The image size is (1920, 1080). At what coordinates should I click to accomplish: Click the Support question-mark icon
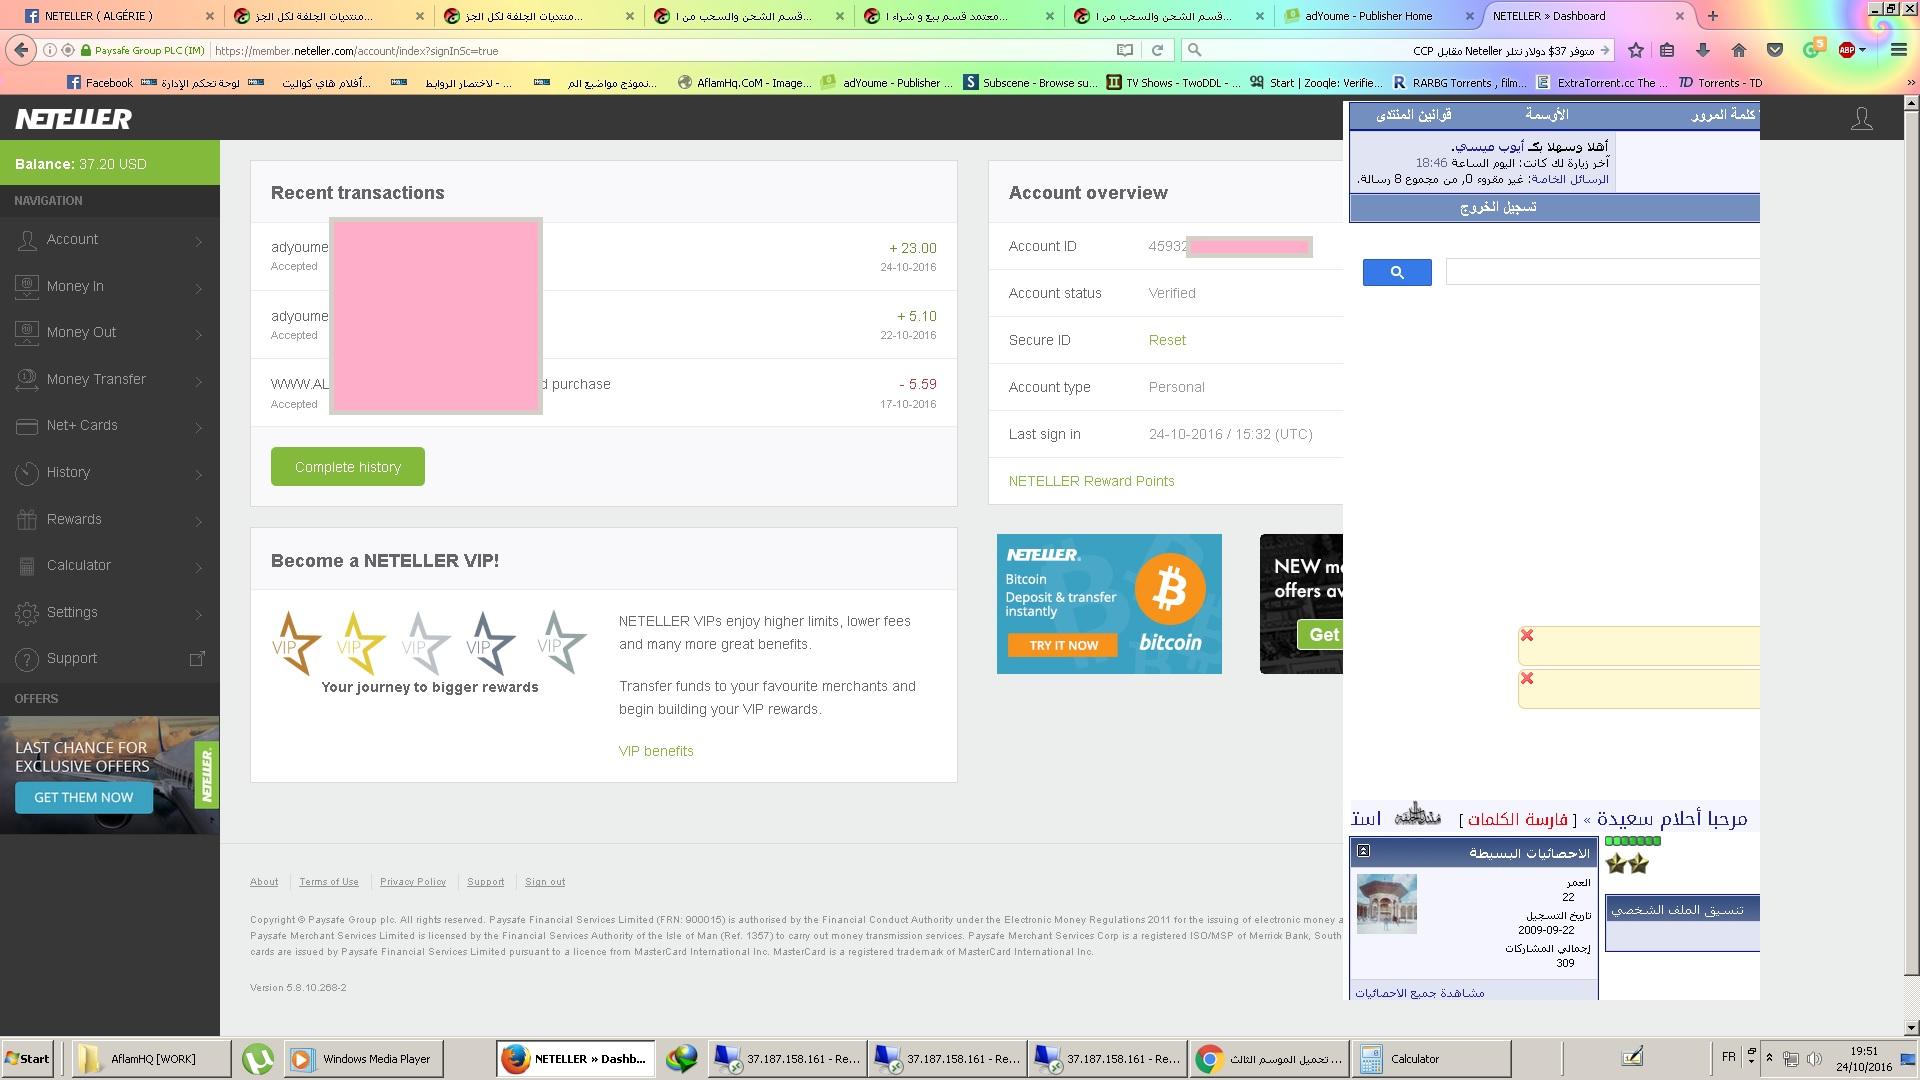pyautogui.click(x=27, y=659)
